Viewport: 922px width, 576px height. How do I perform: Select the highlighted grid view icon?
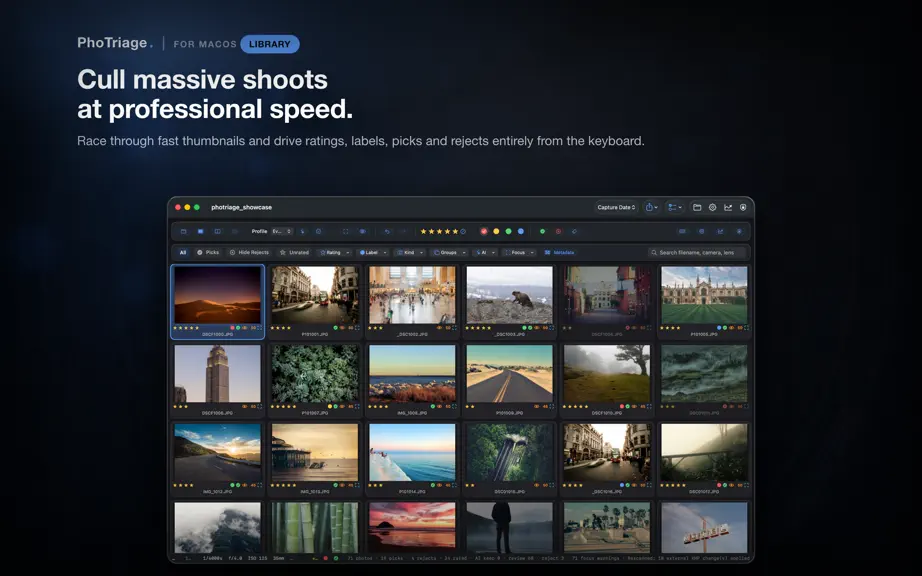(201, 232)
